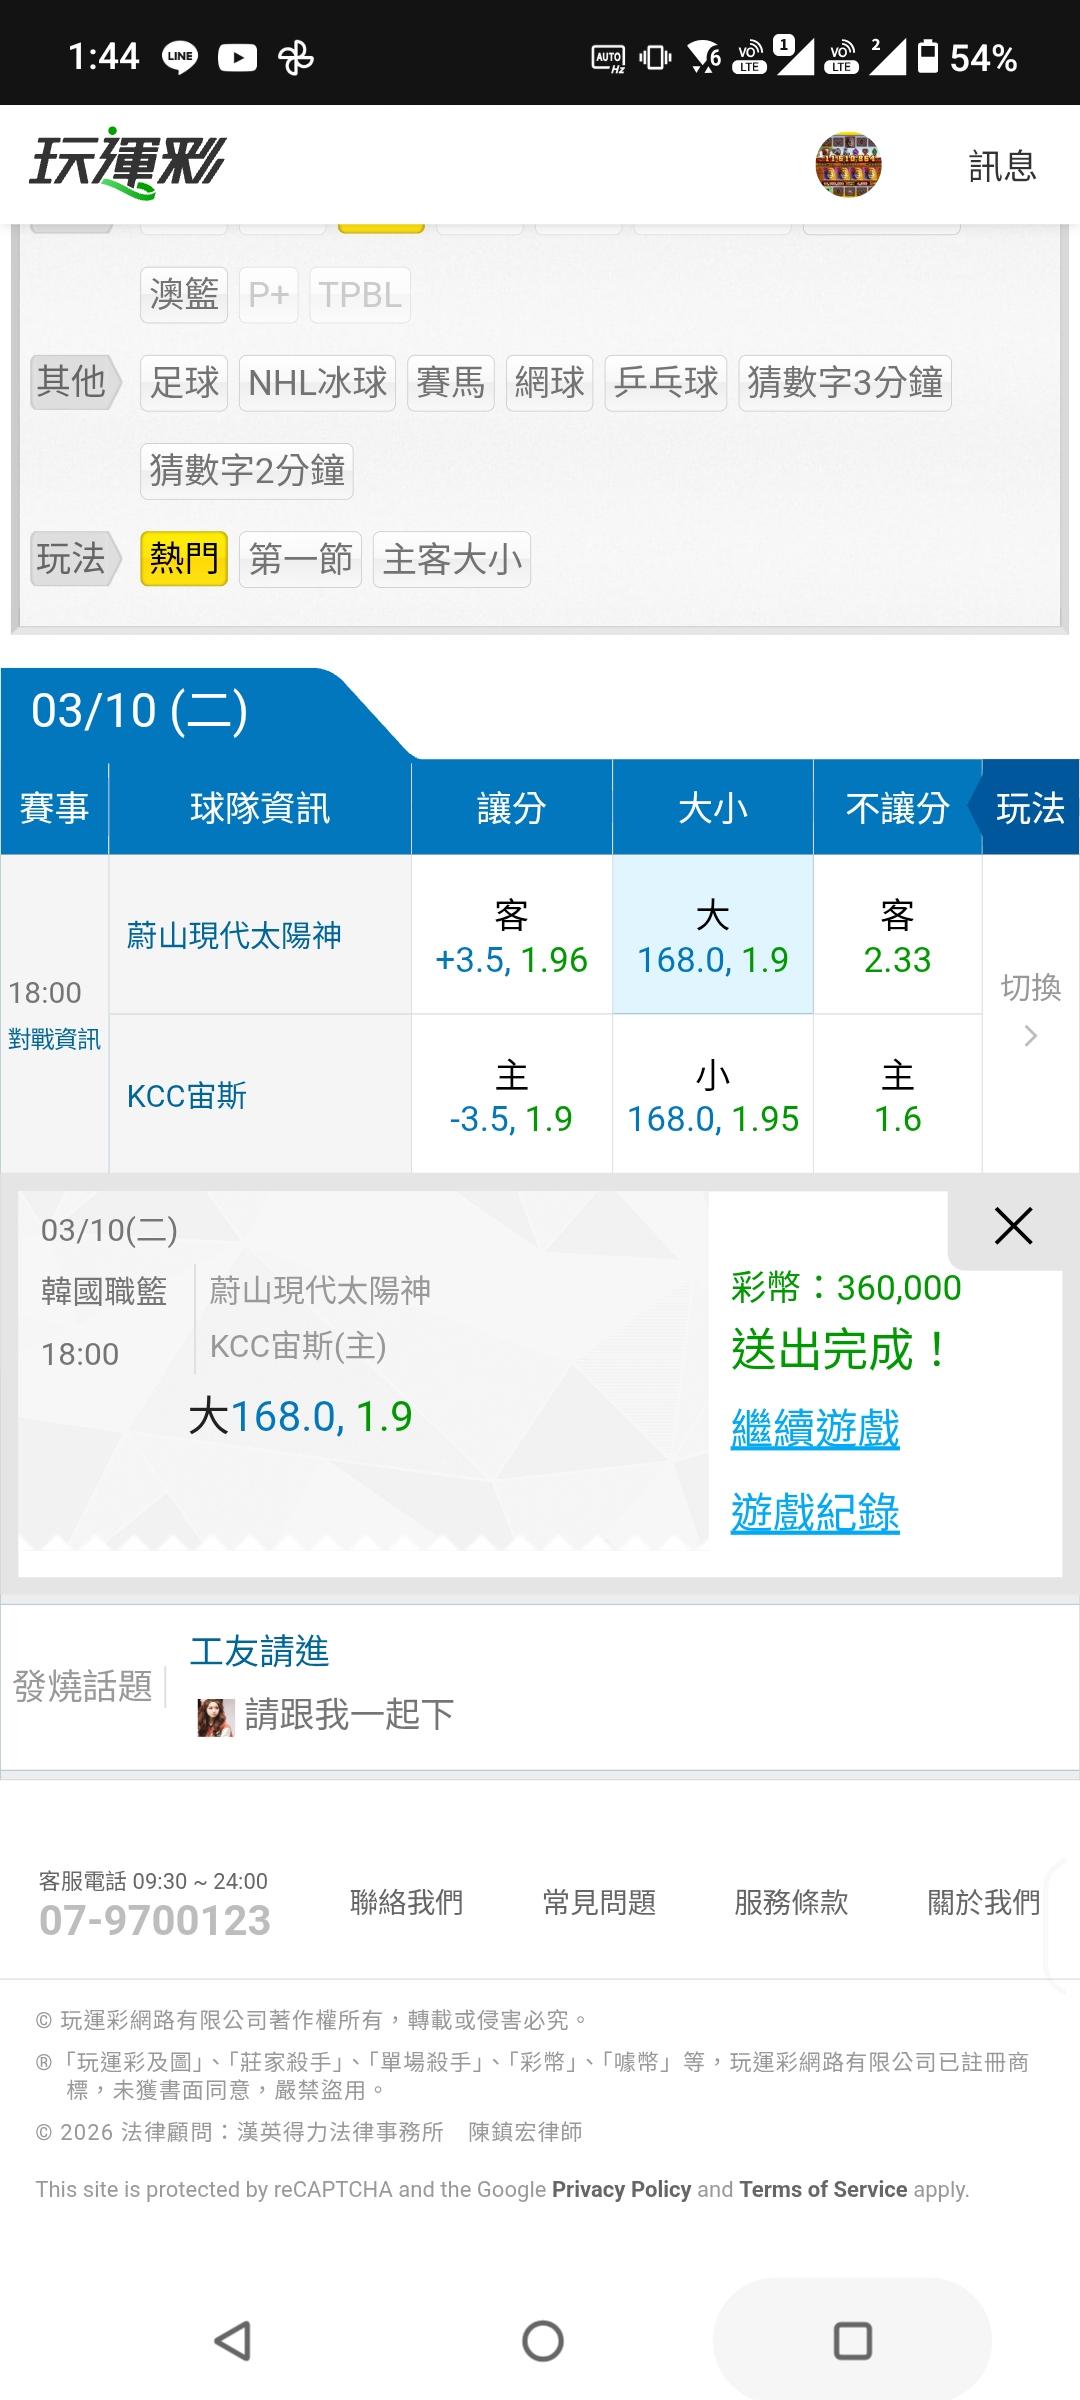1080x2400 pixels.
Task: Tap the vibrate mode status icon
Action: [x=655, y=57]
